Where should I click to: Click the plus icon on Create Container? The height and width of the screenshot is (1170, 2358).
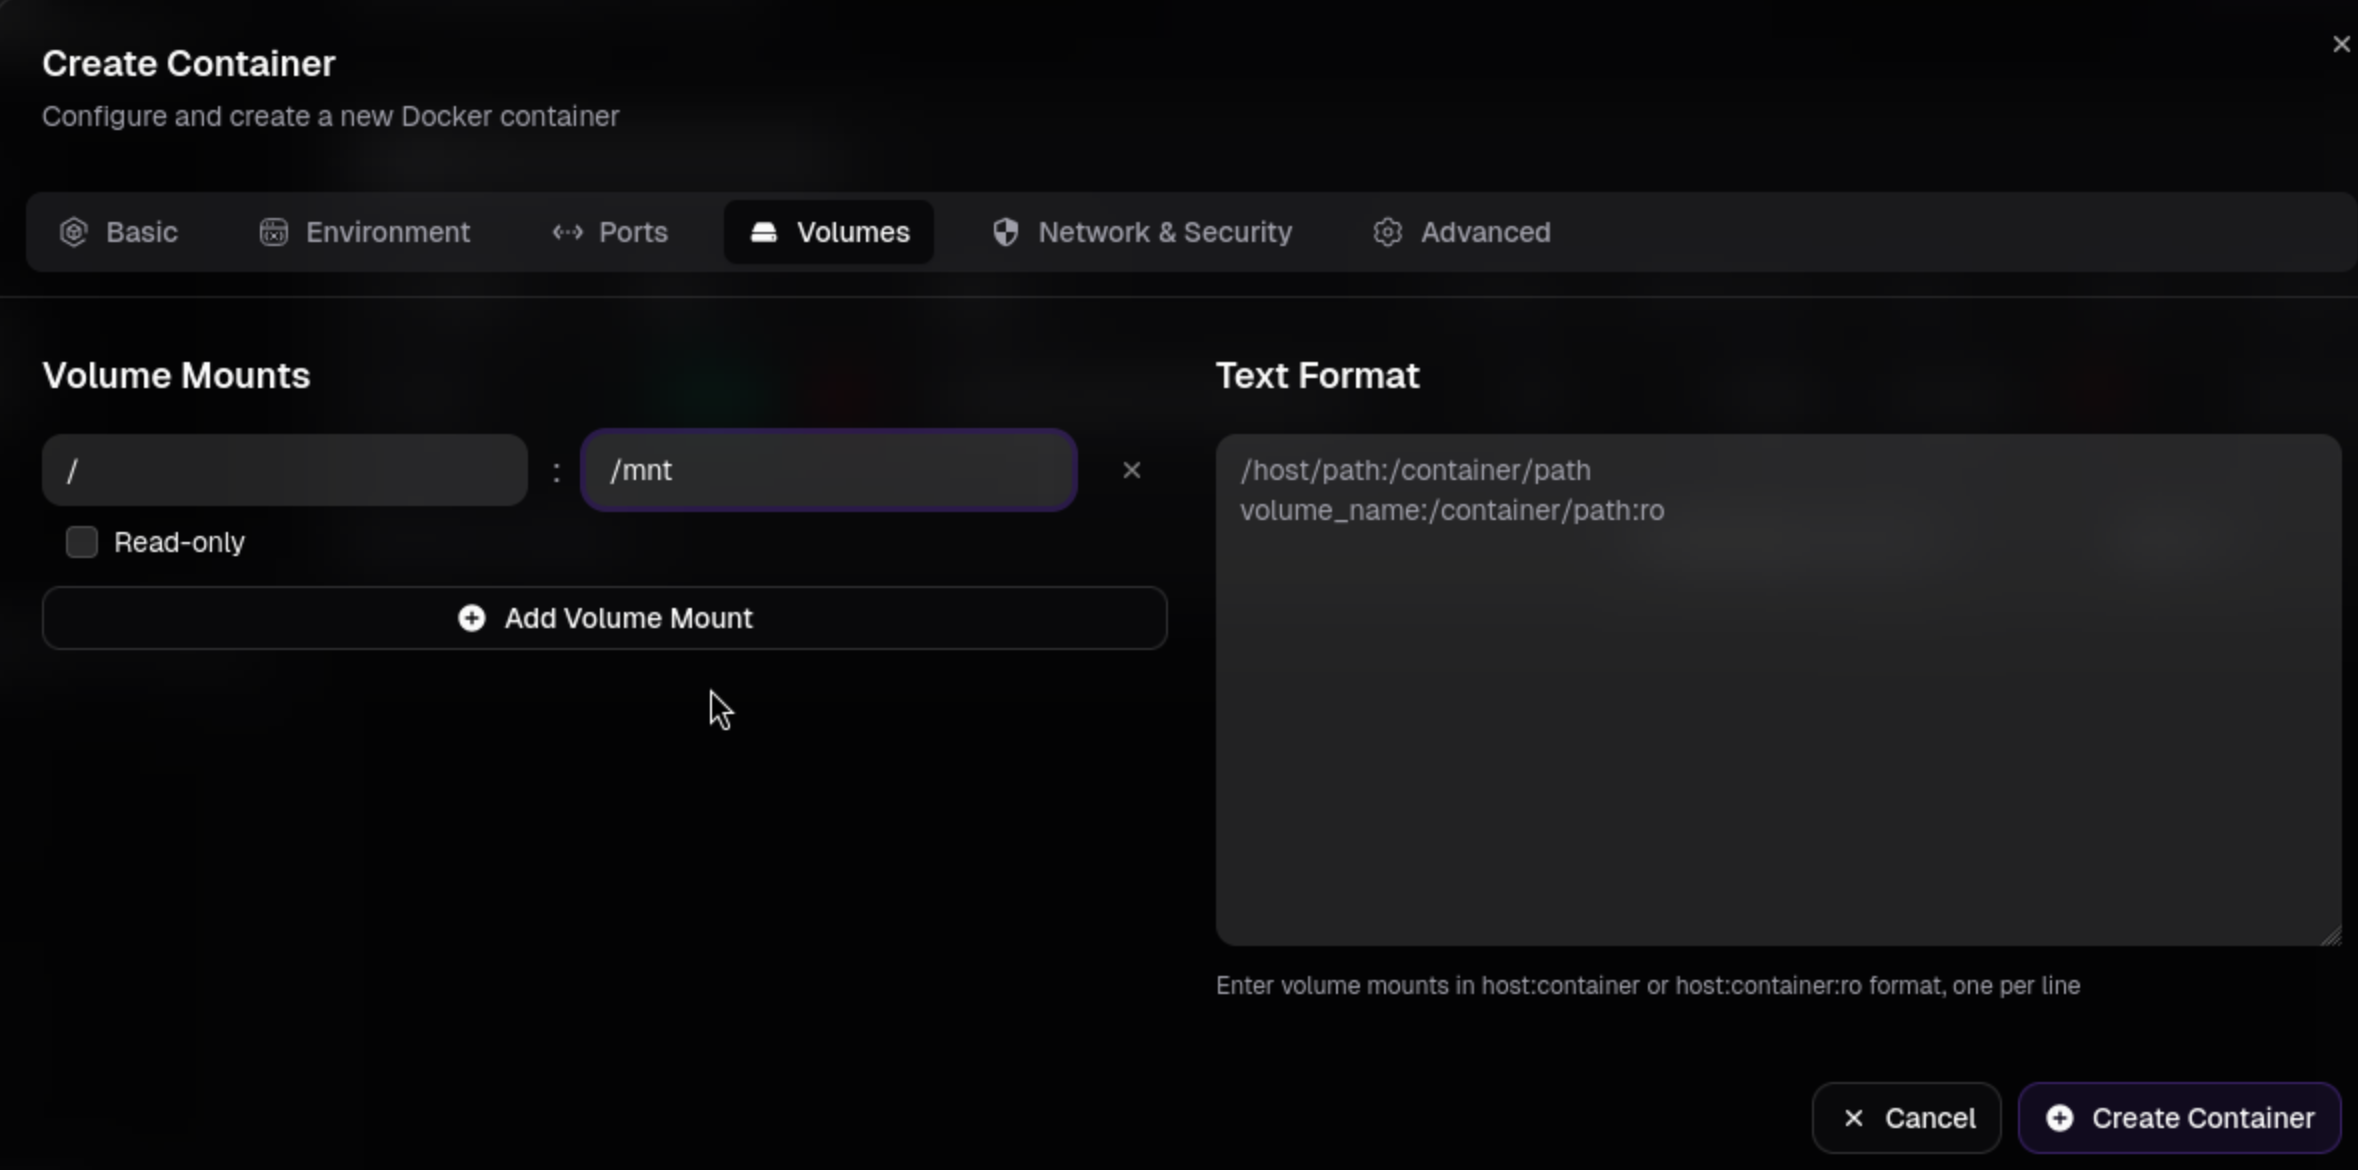point(2060,1118)
